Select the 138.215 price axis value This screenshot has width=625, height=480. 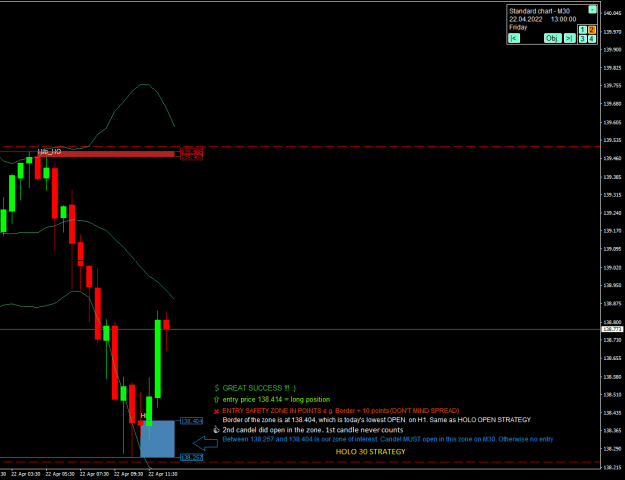(612, 467)
